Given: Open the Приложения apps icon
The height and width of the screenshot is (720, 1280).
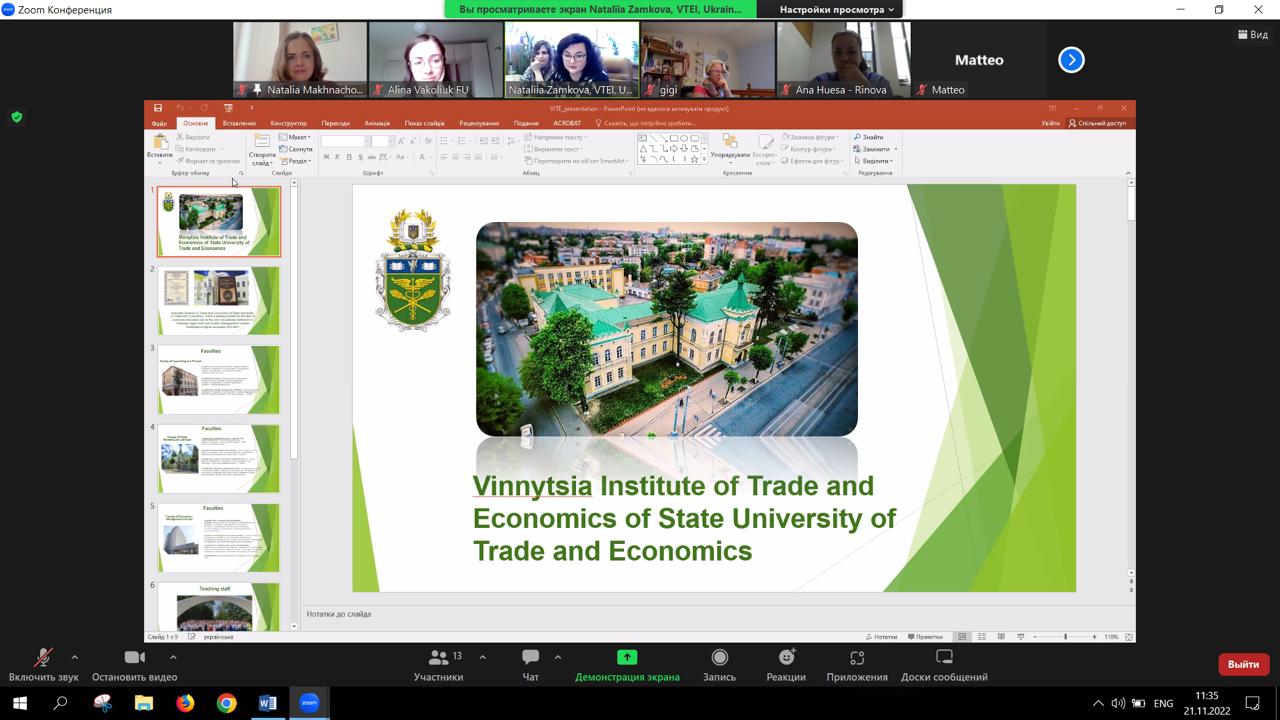Looking at the screenshot, I should 857,657.
